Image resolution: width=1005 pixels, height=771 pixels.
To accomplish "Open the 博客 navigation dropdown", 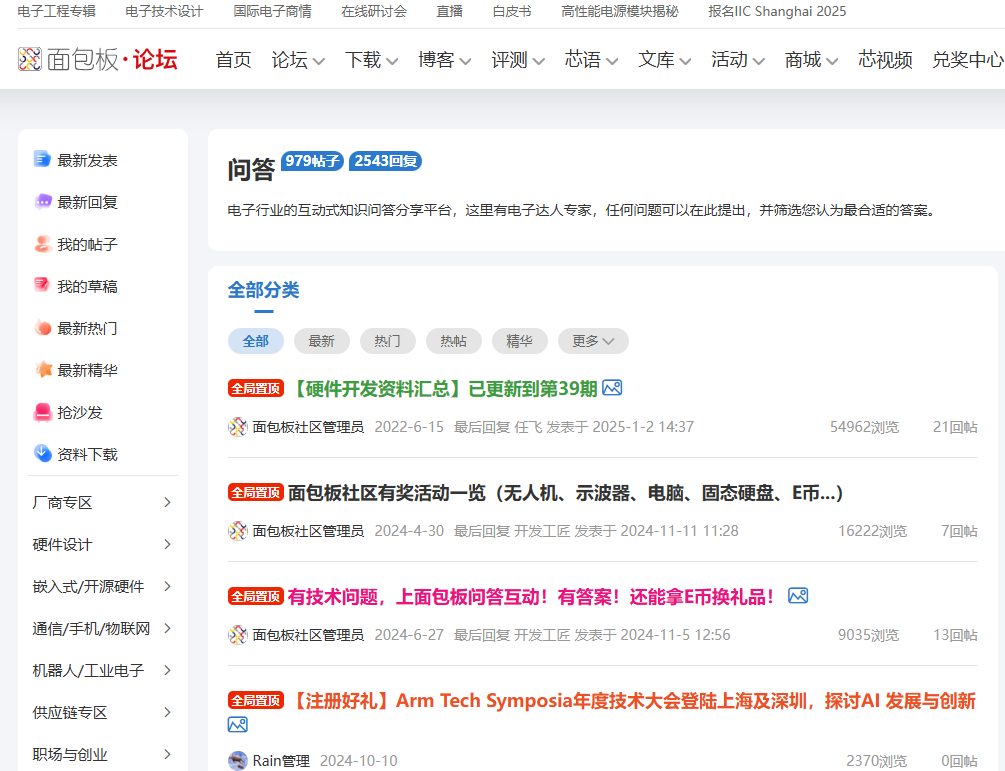I will 444,60.
